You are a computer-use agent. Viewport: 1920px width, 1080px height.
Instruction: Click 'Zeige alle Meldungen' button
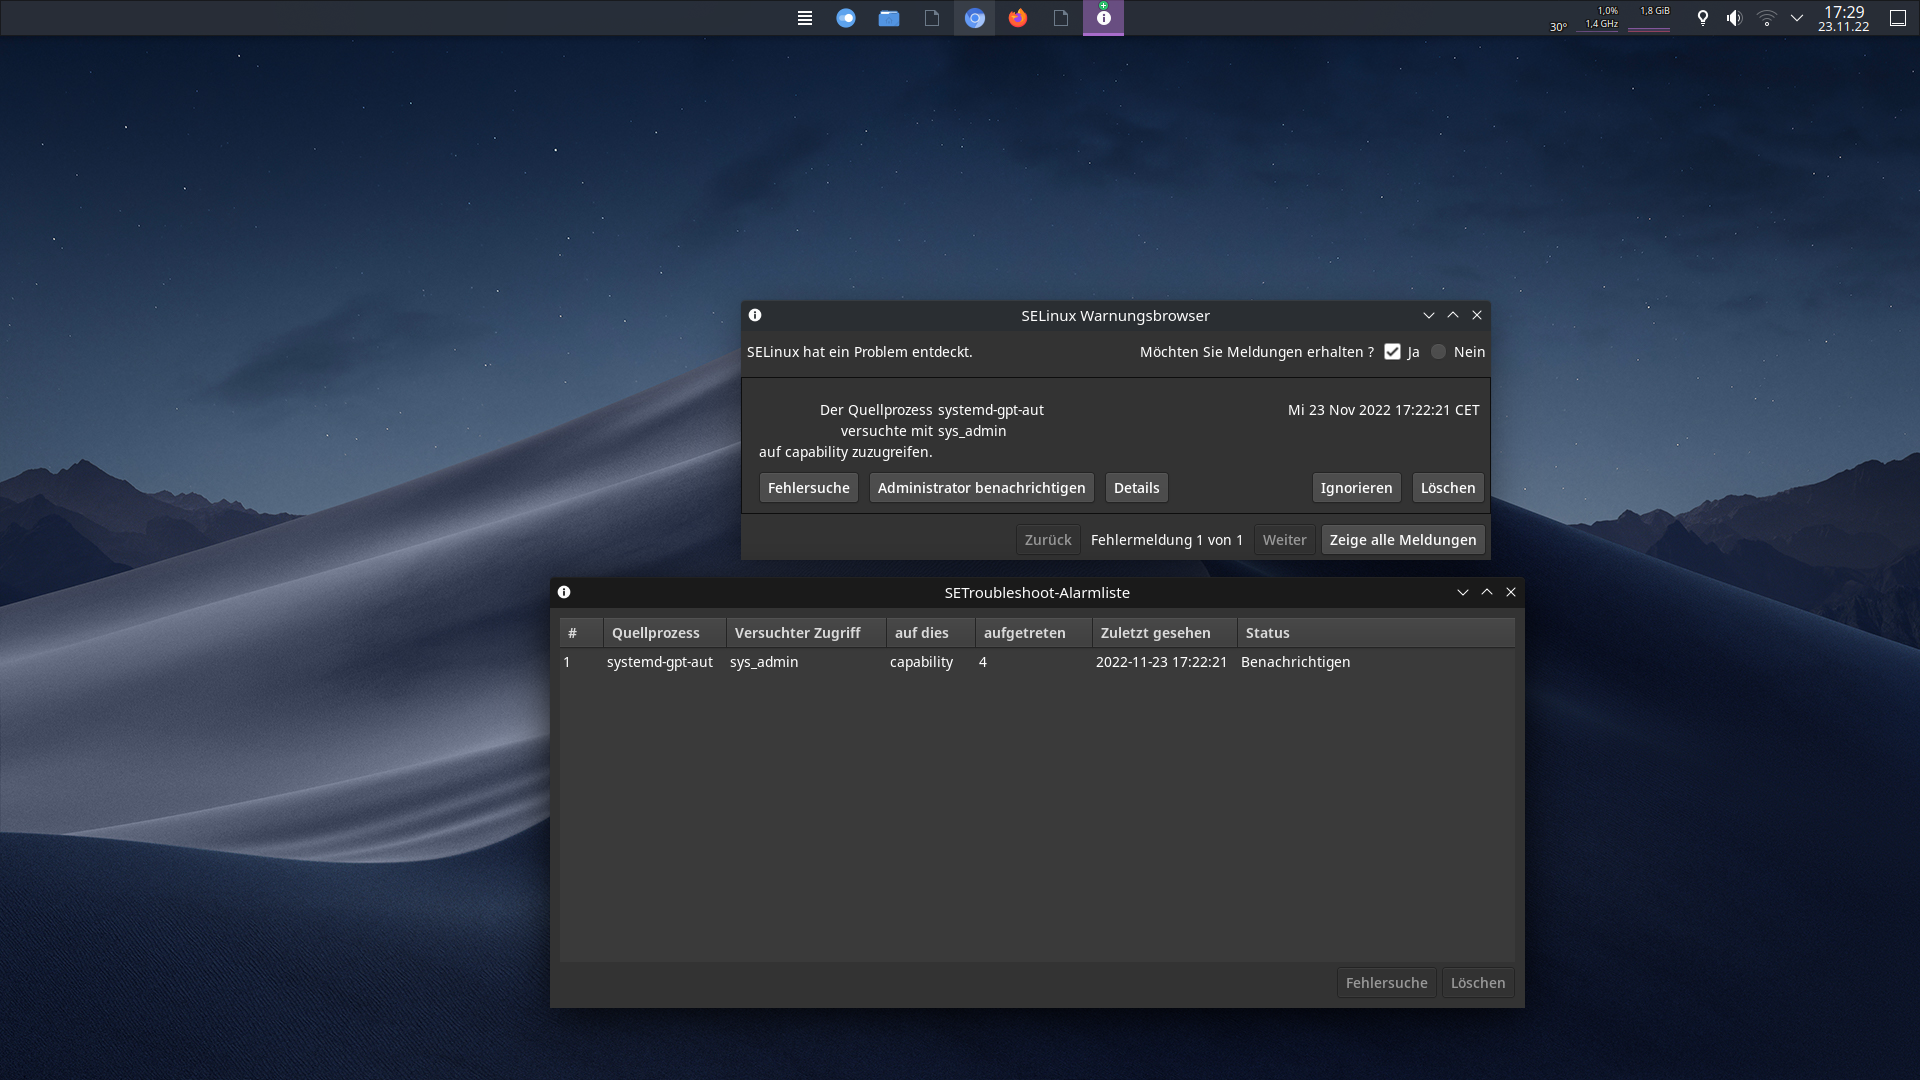(x=1402, y=539)
